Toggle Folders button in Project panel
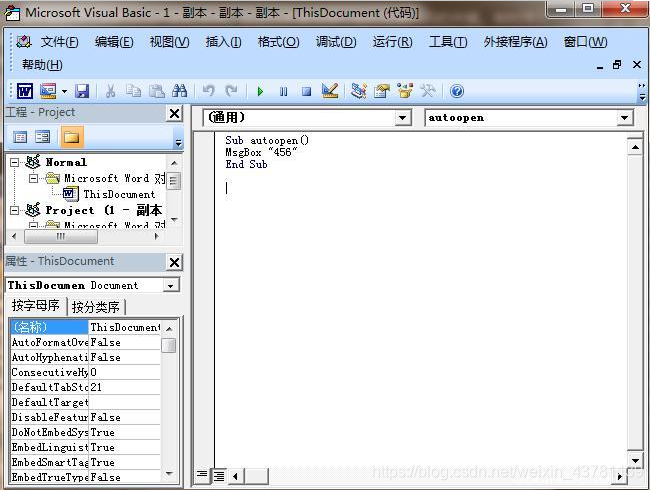The width and height of the screenshot is (653, 490). [72, 137]
